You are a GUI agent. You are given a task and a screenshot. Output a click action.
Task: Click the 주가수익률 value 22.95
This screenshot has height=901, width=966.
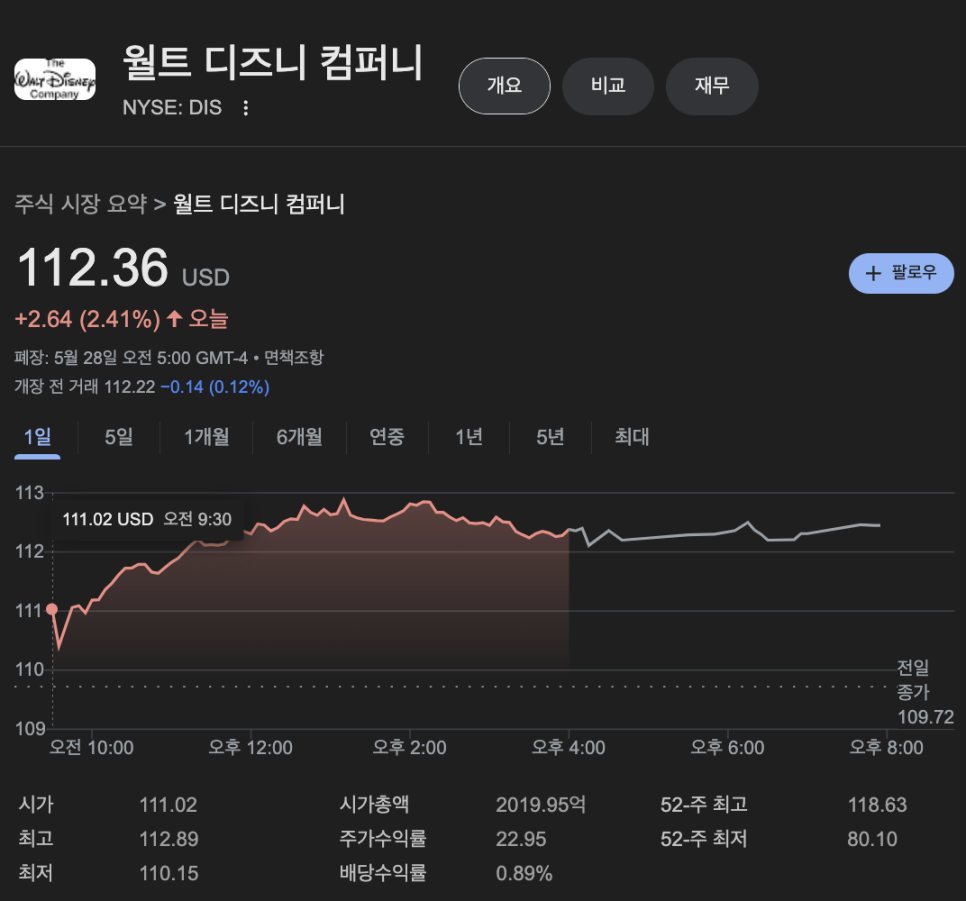521,839
